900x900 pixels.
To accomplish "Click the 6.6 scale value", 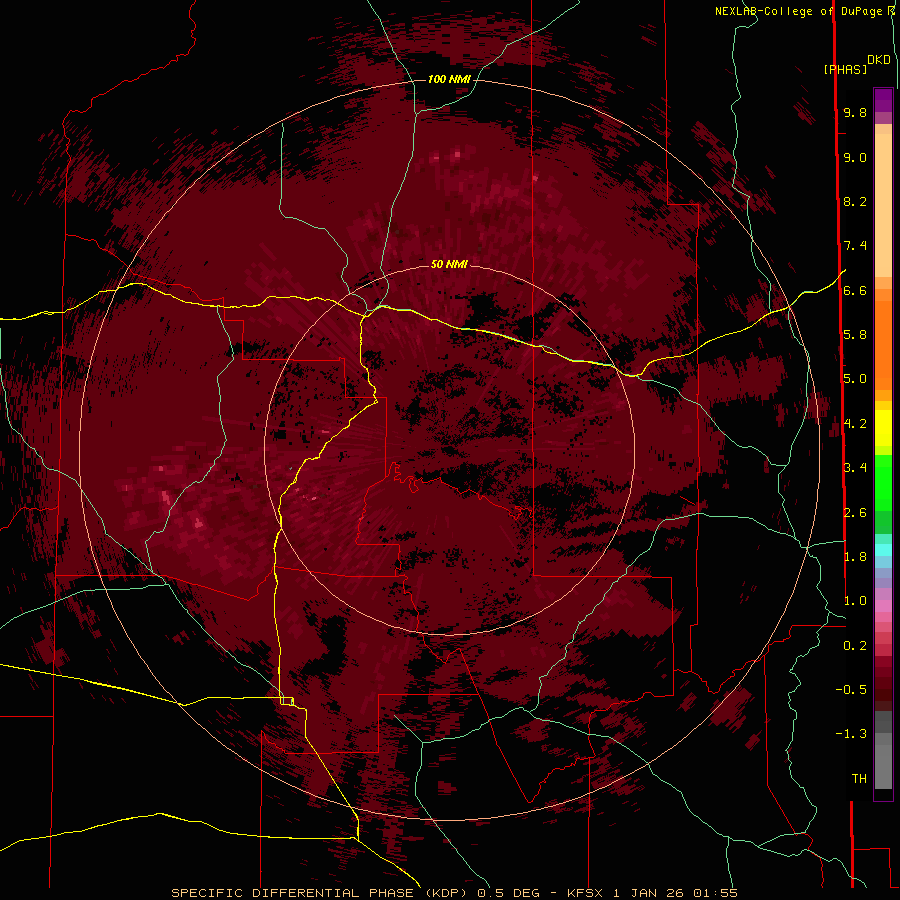I will (855, 291).
